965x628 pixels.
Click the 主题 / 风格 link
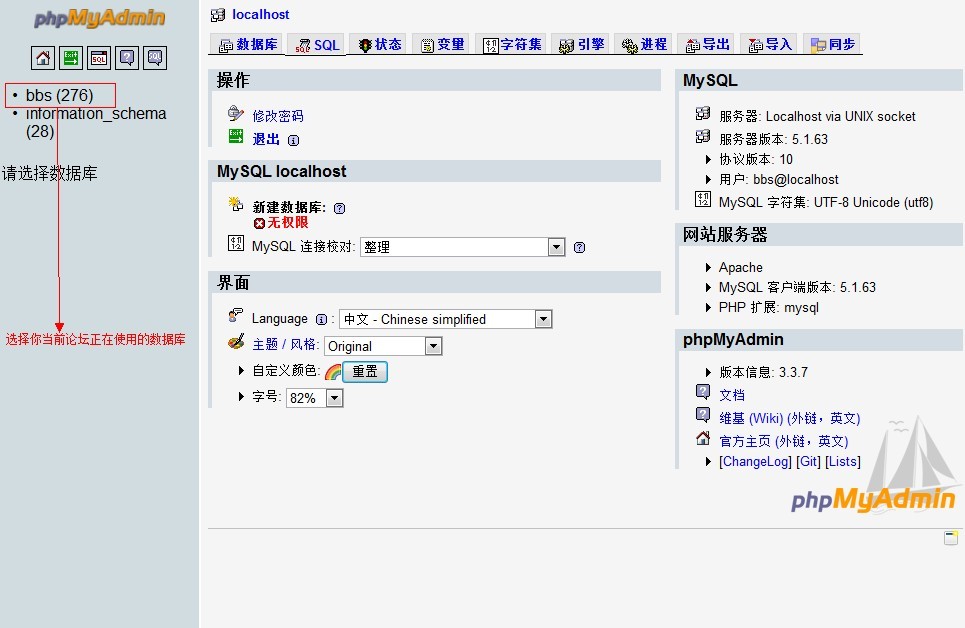286,344
